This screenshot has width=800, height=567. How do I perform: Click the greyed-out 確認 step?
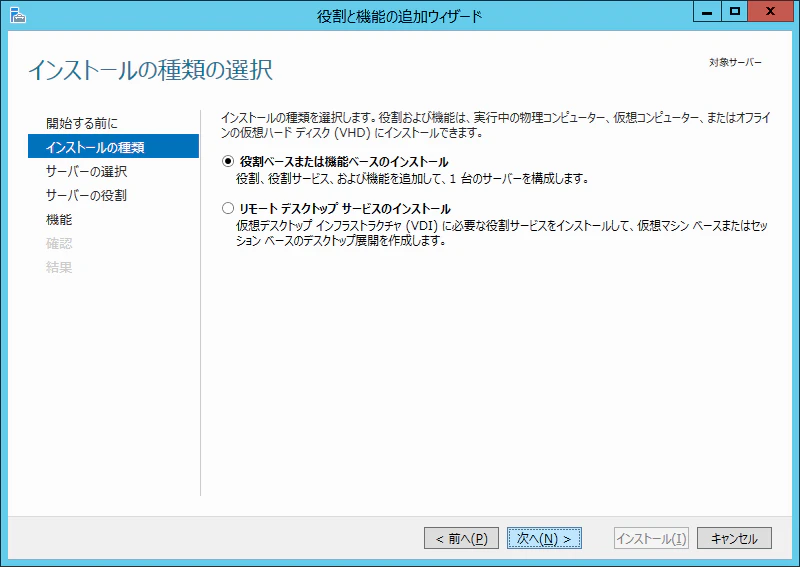click(x=59, y=243)
